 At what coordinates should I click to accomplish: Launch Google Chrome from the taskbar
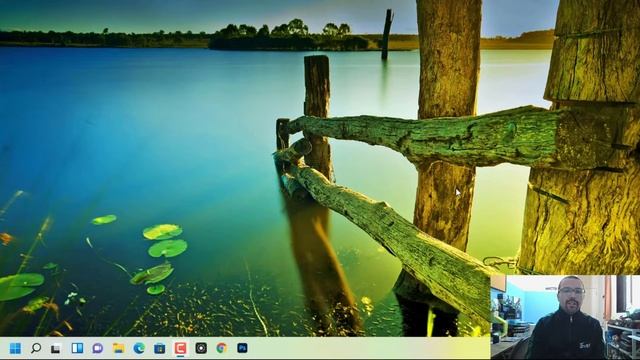(x=222, y=348)
